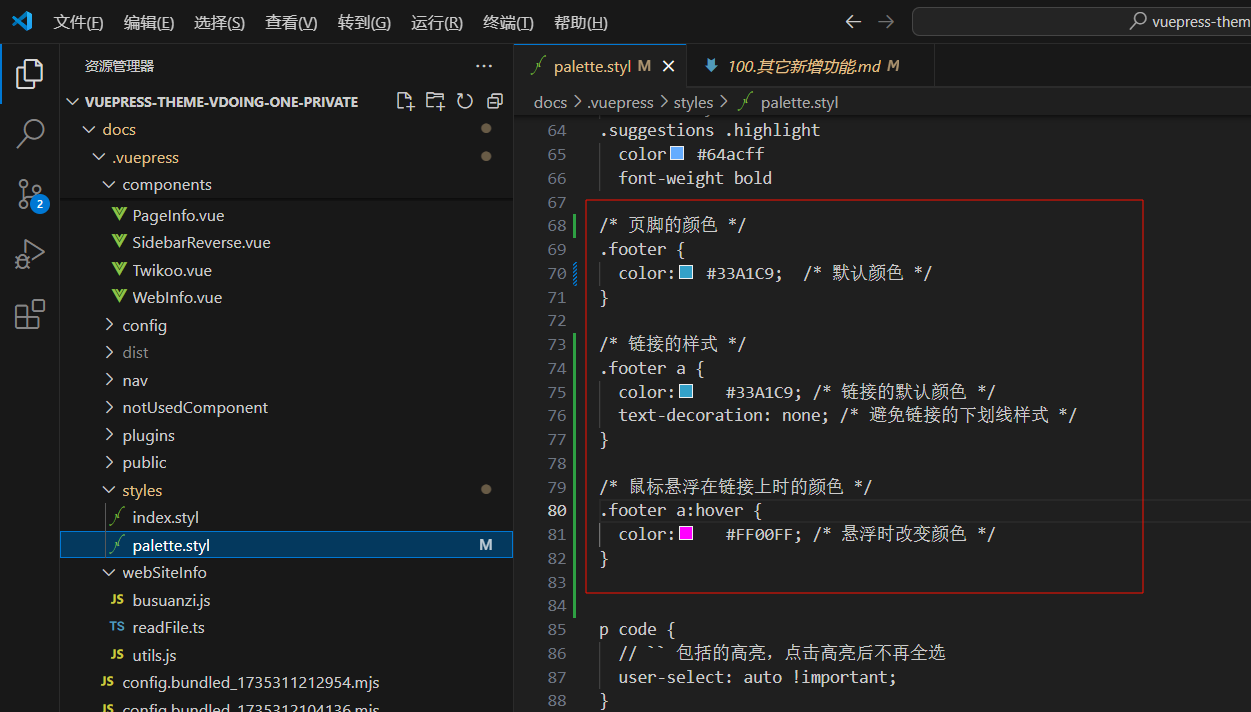Click the TS icon beside readFile.ts

pos(117,627)
